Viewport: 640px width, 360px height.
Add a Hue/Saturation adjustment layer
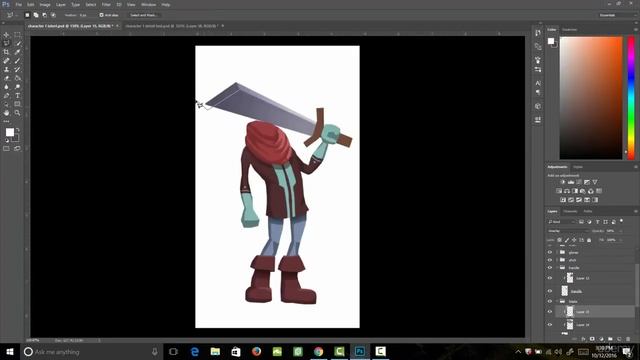(559, 191)
